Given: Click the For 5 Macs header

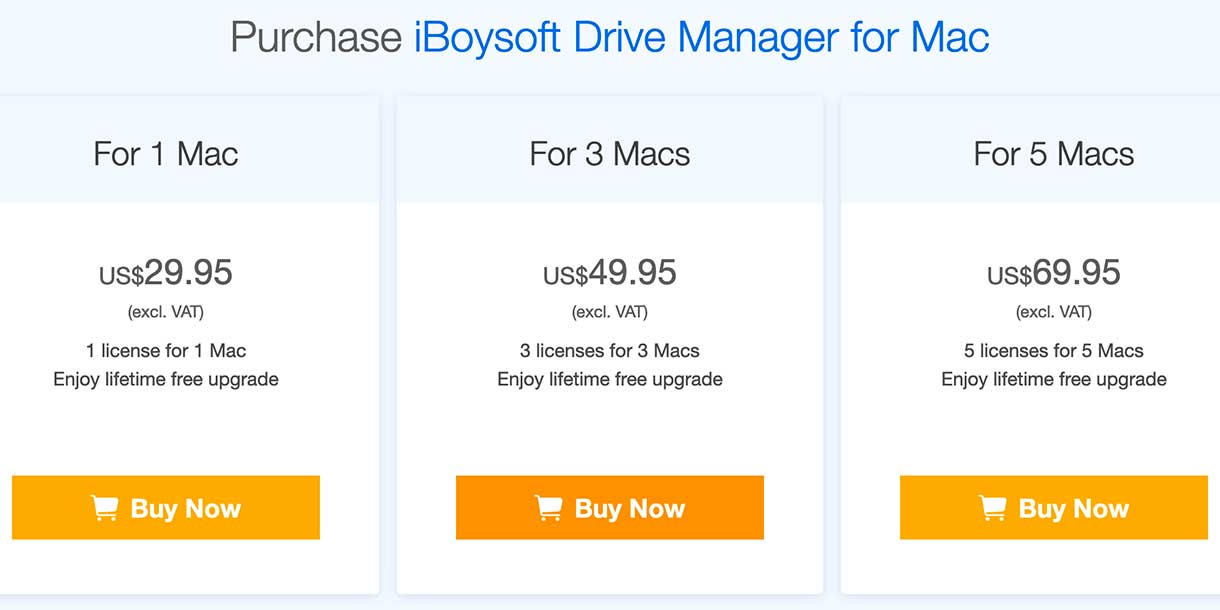Looking at the screenshot, I should [x=1054, y=153].
